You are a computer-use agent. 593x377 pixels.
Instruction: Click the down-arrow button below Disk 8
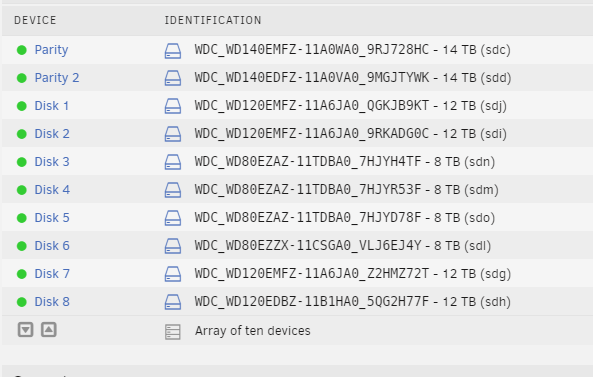[26, 330]
